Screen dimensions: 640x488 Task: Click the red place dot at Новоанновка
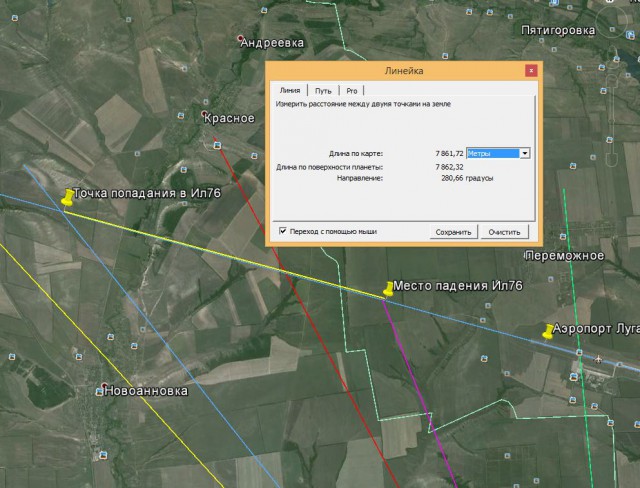[104, 386]
